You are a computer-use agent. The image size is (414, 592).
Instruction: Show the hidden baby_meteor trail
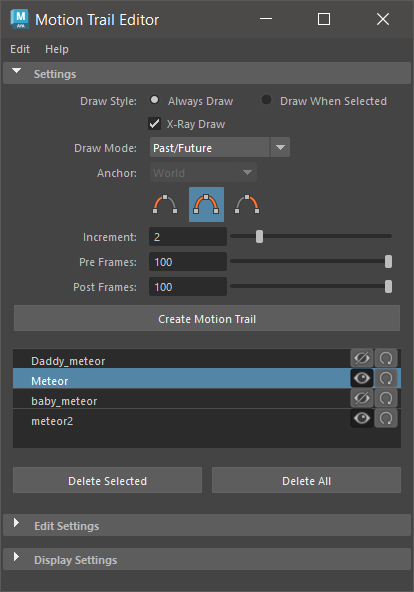362,398
